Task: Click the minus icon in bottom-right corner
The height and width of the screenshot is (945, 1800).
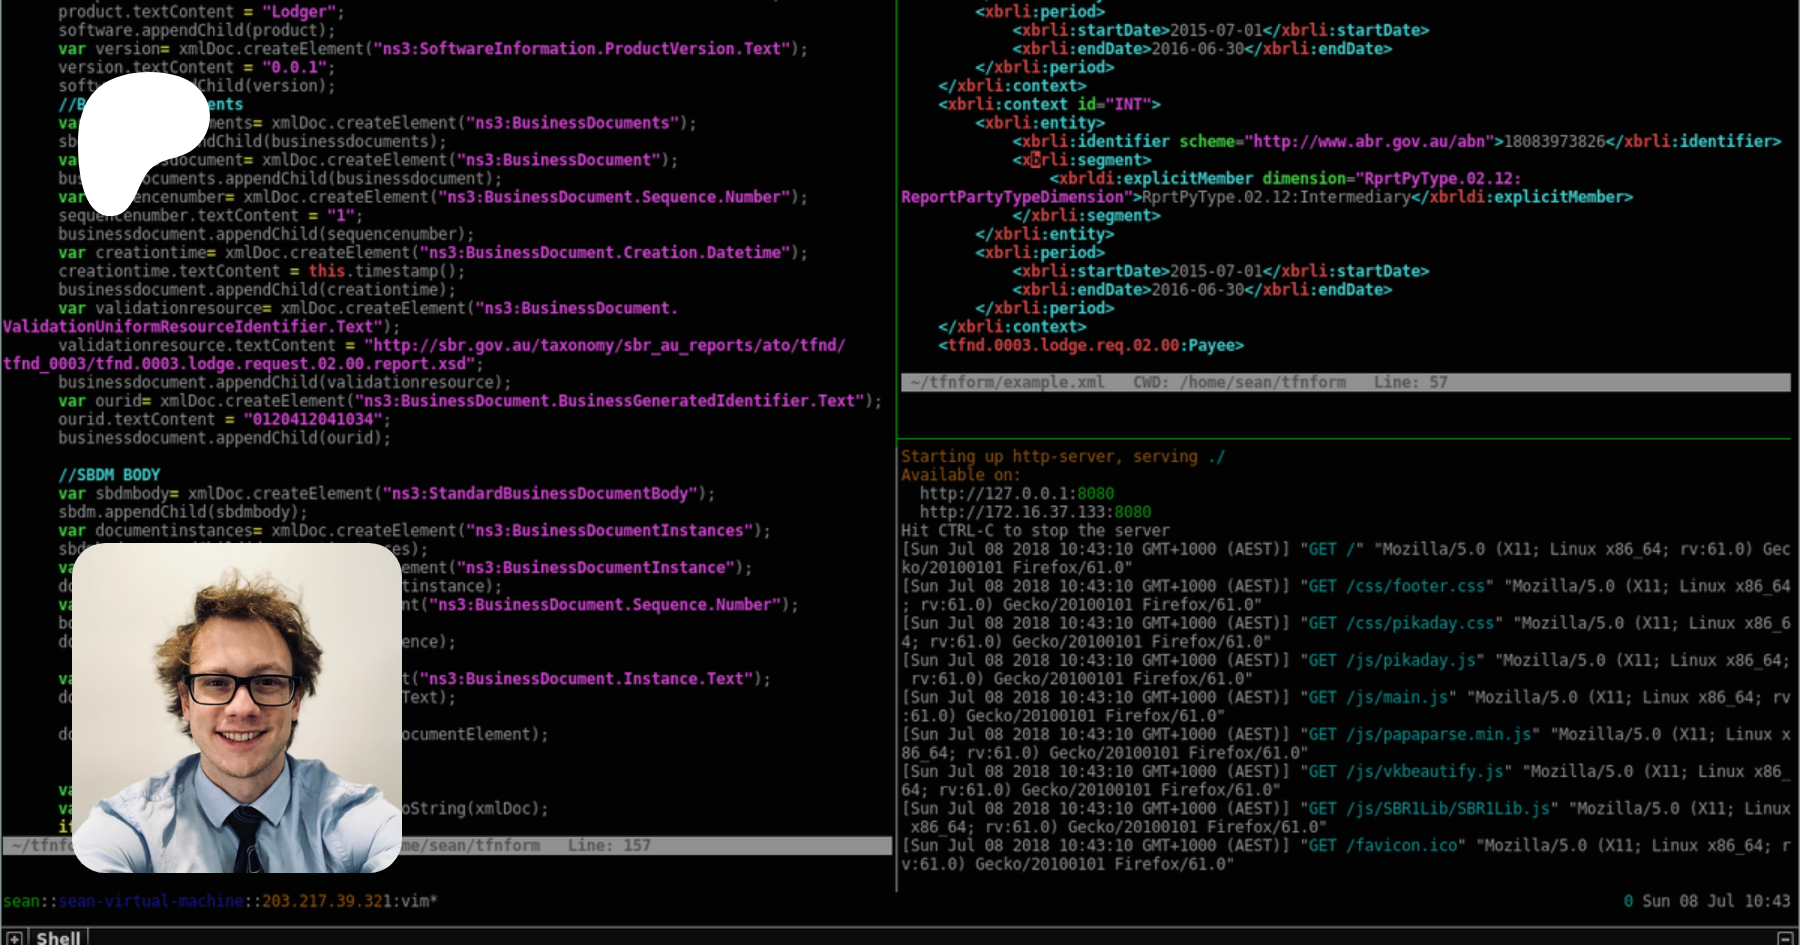Action: coord(1785,938)
